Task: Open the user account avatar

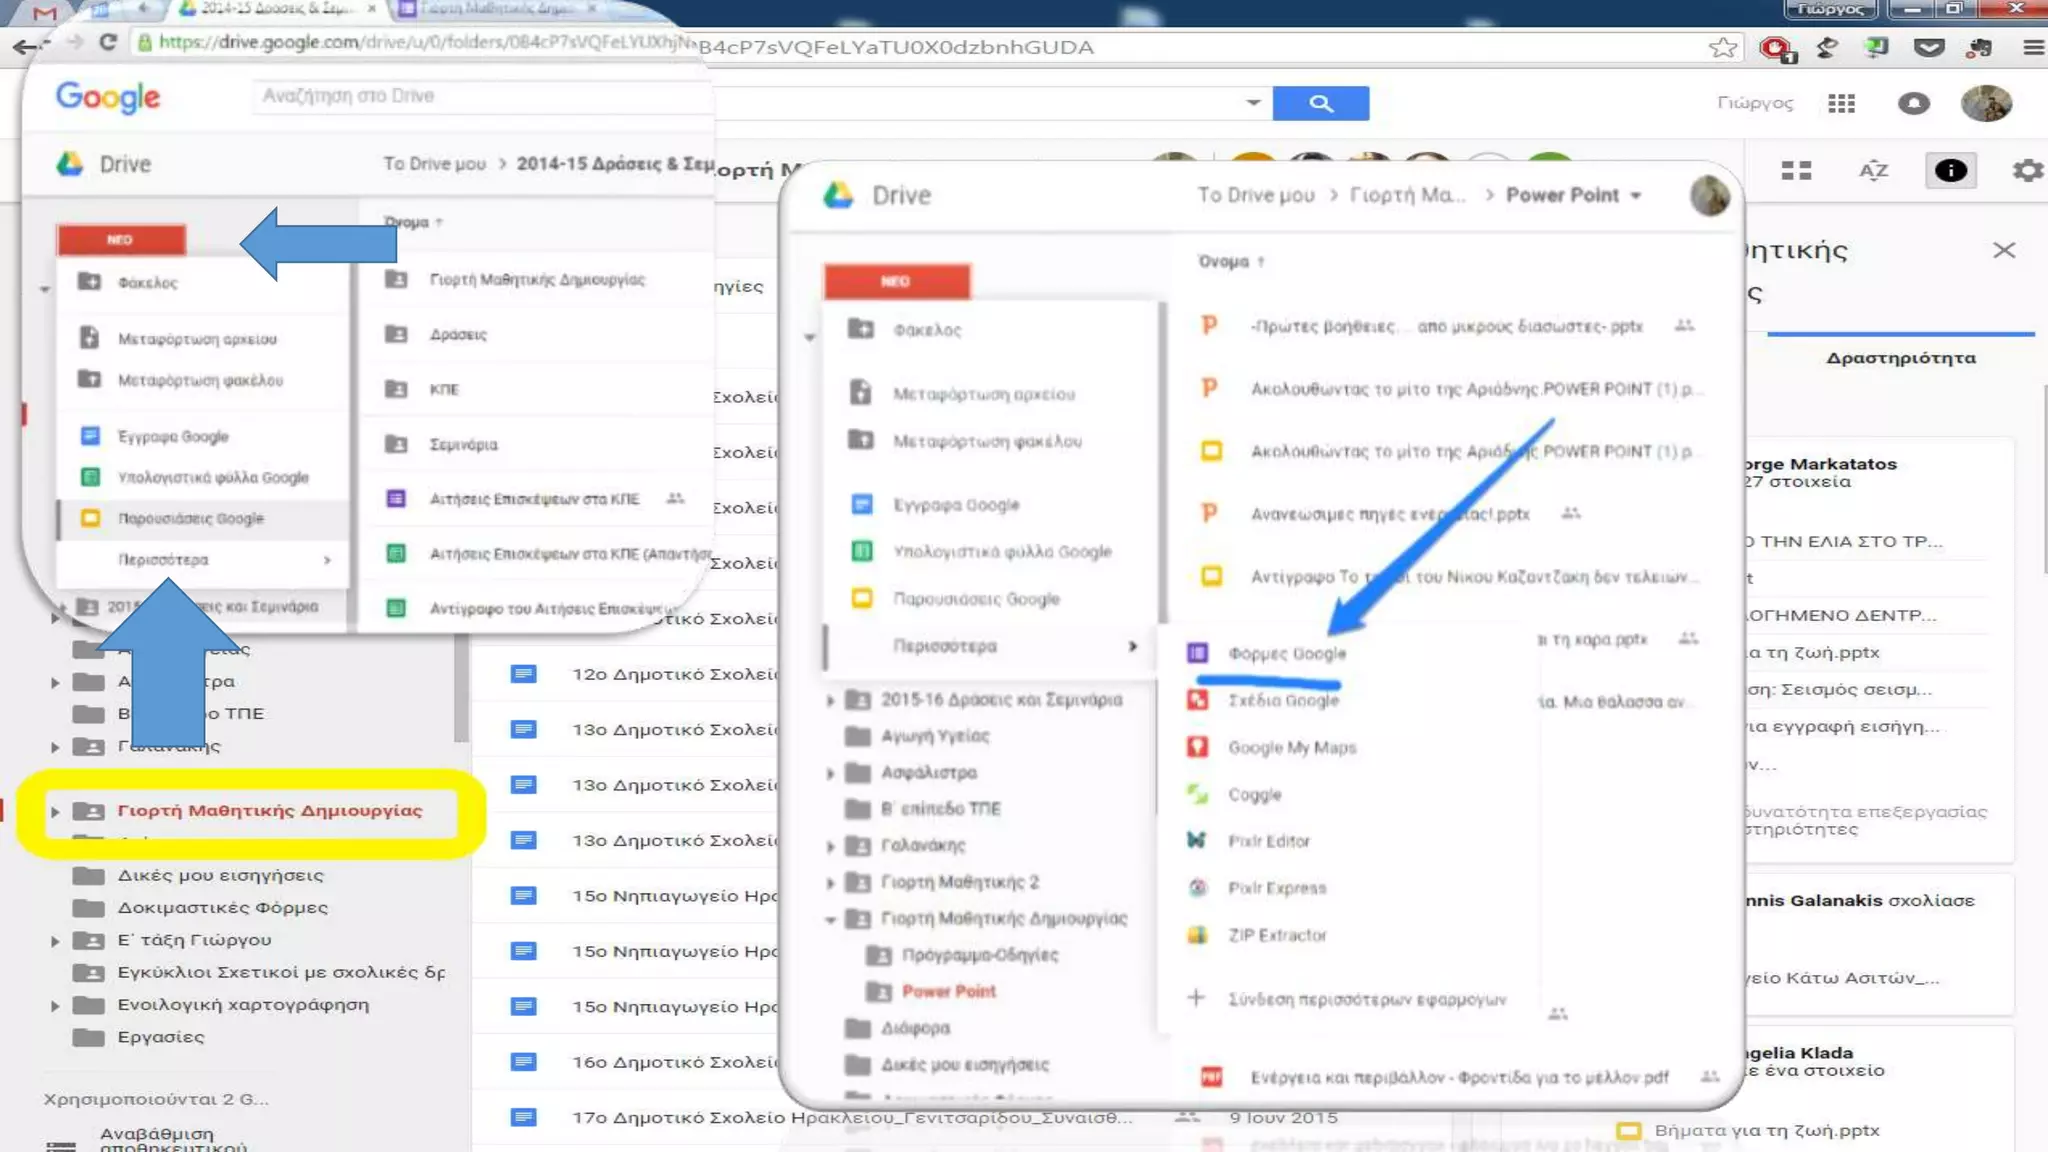Action: pyautogui.click(x=1985, y=103)
